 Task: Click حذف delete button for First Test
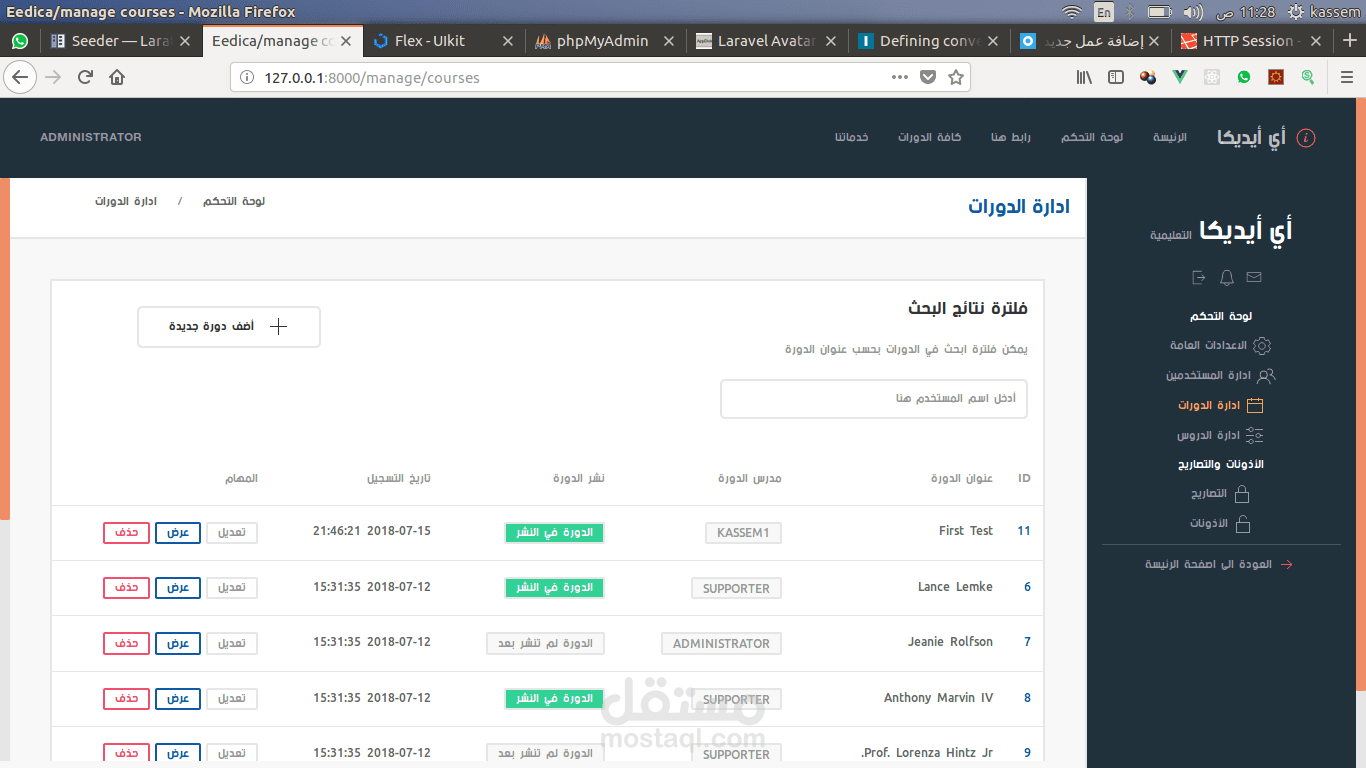pos(126,532)
